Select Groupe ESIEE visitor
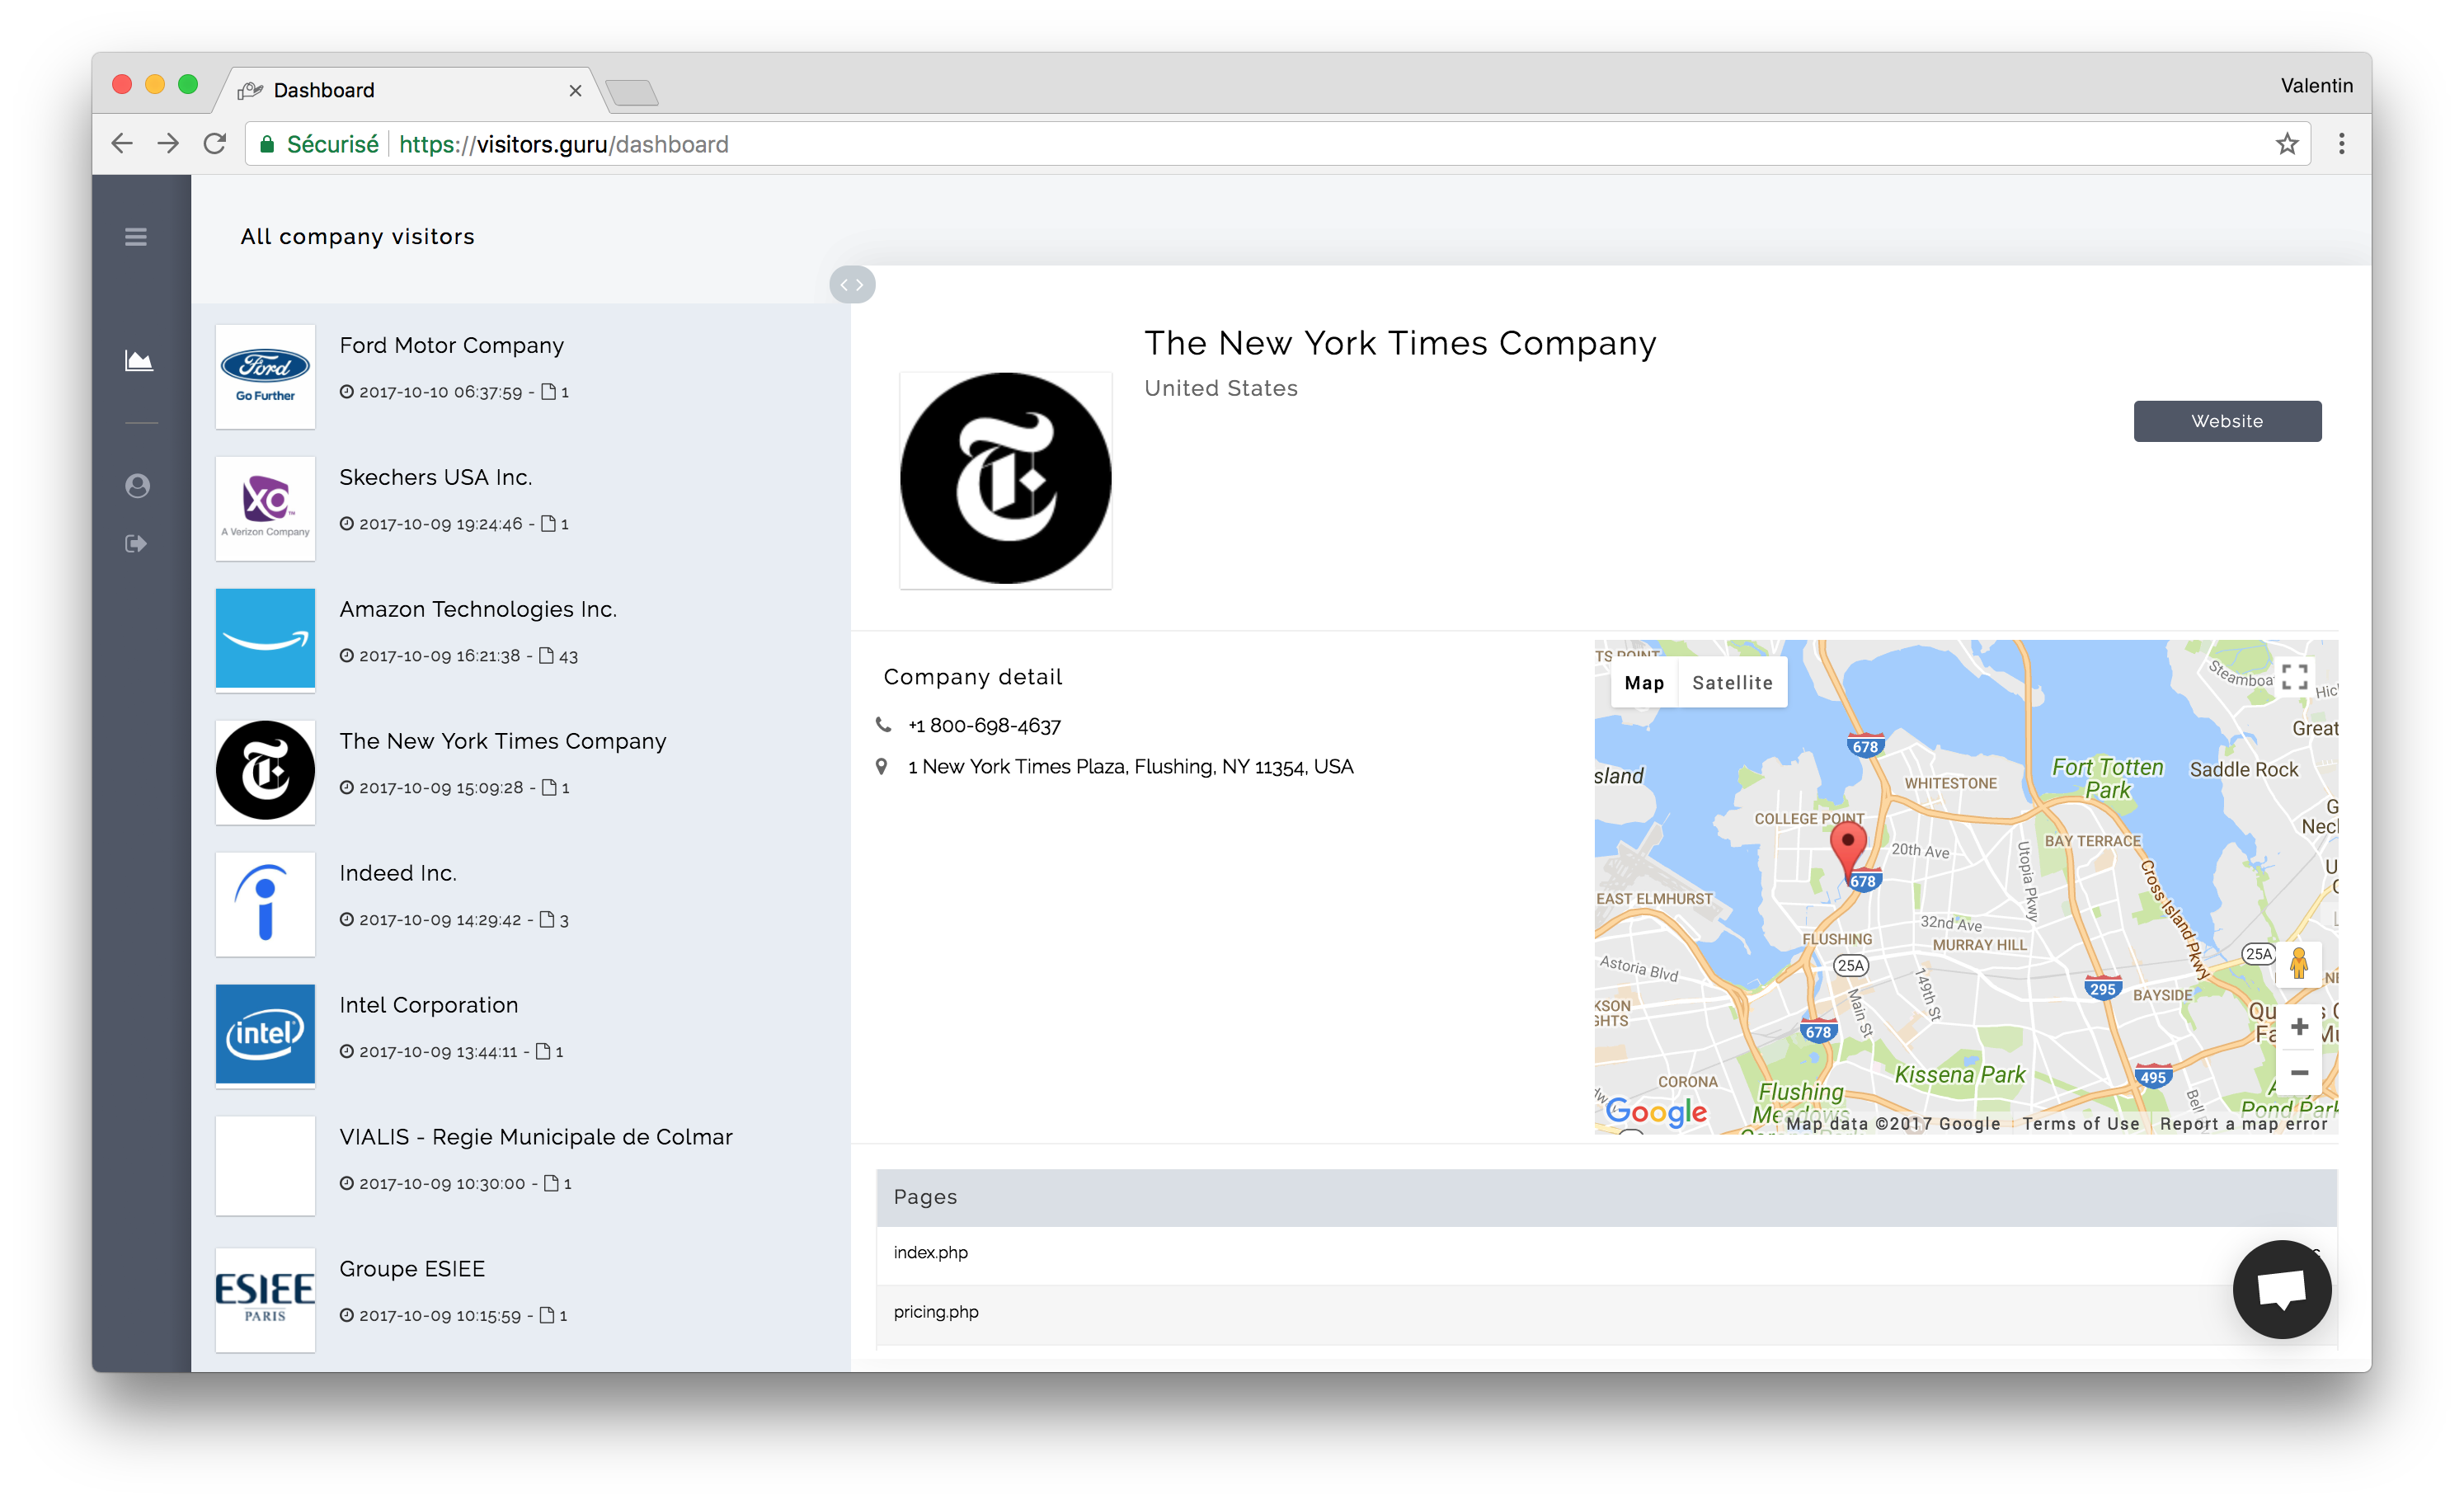 pos(520,1299)
